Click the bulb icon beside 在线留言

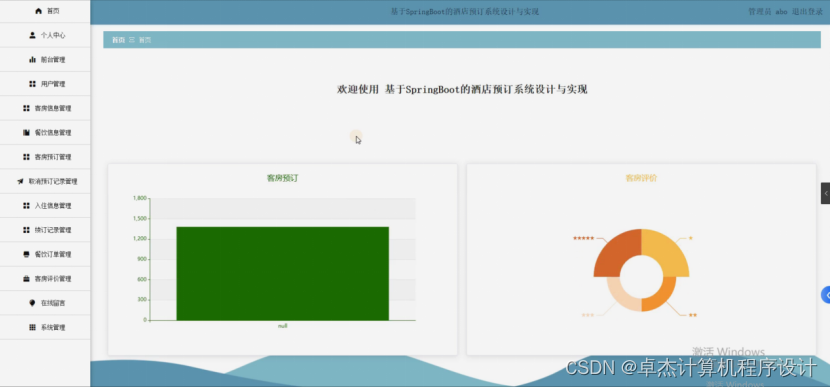click(x=32, y=303)
